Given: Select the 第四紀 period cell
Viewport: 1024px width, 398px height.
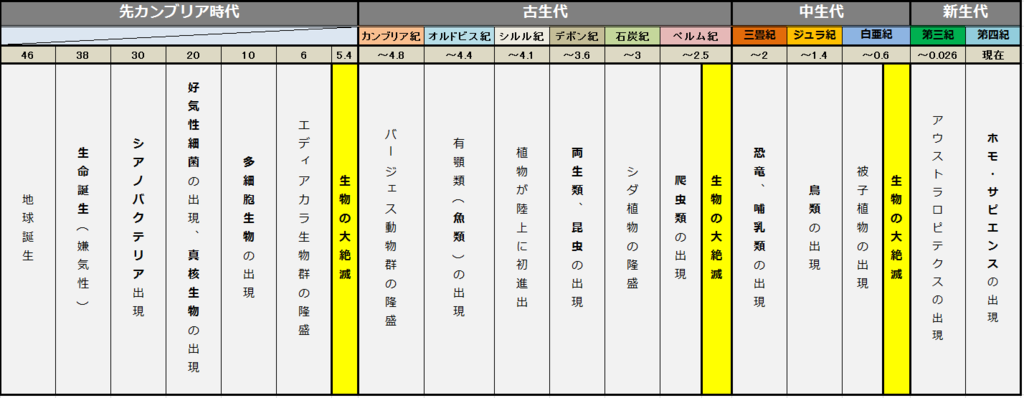Looking at the screenshot, I should (x=994, y=36).
